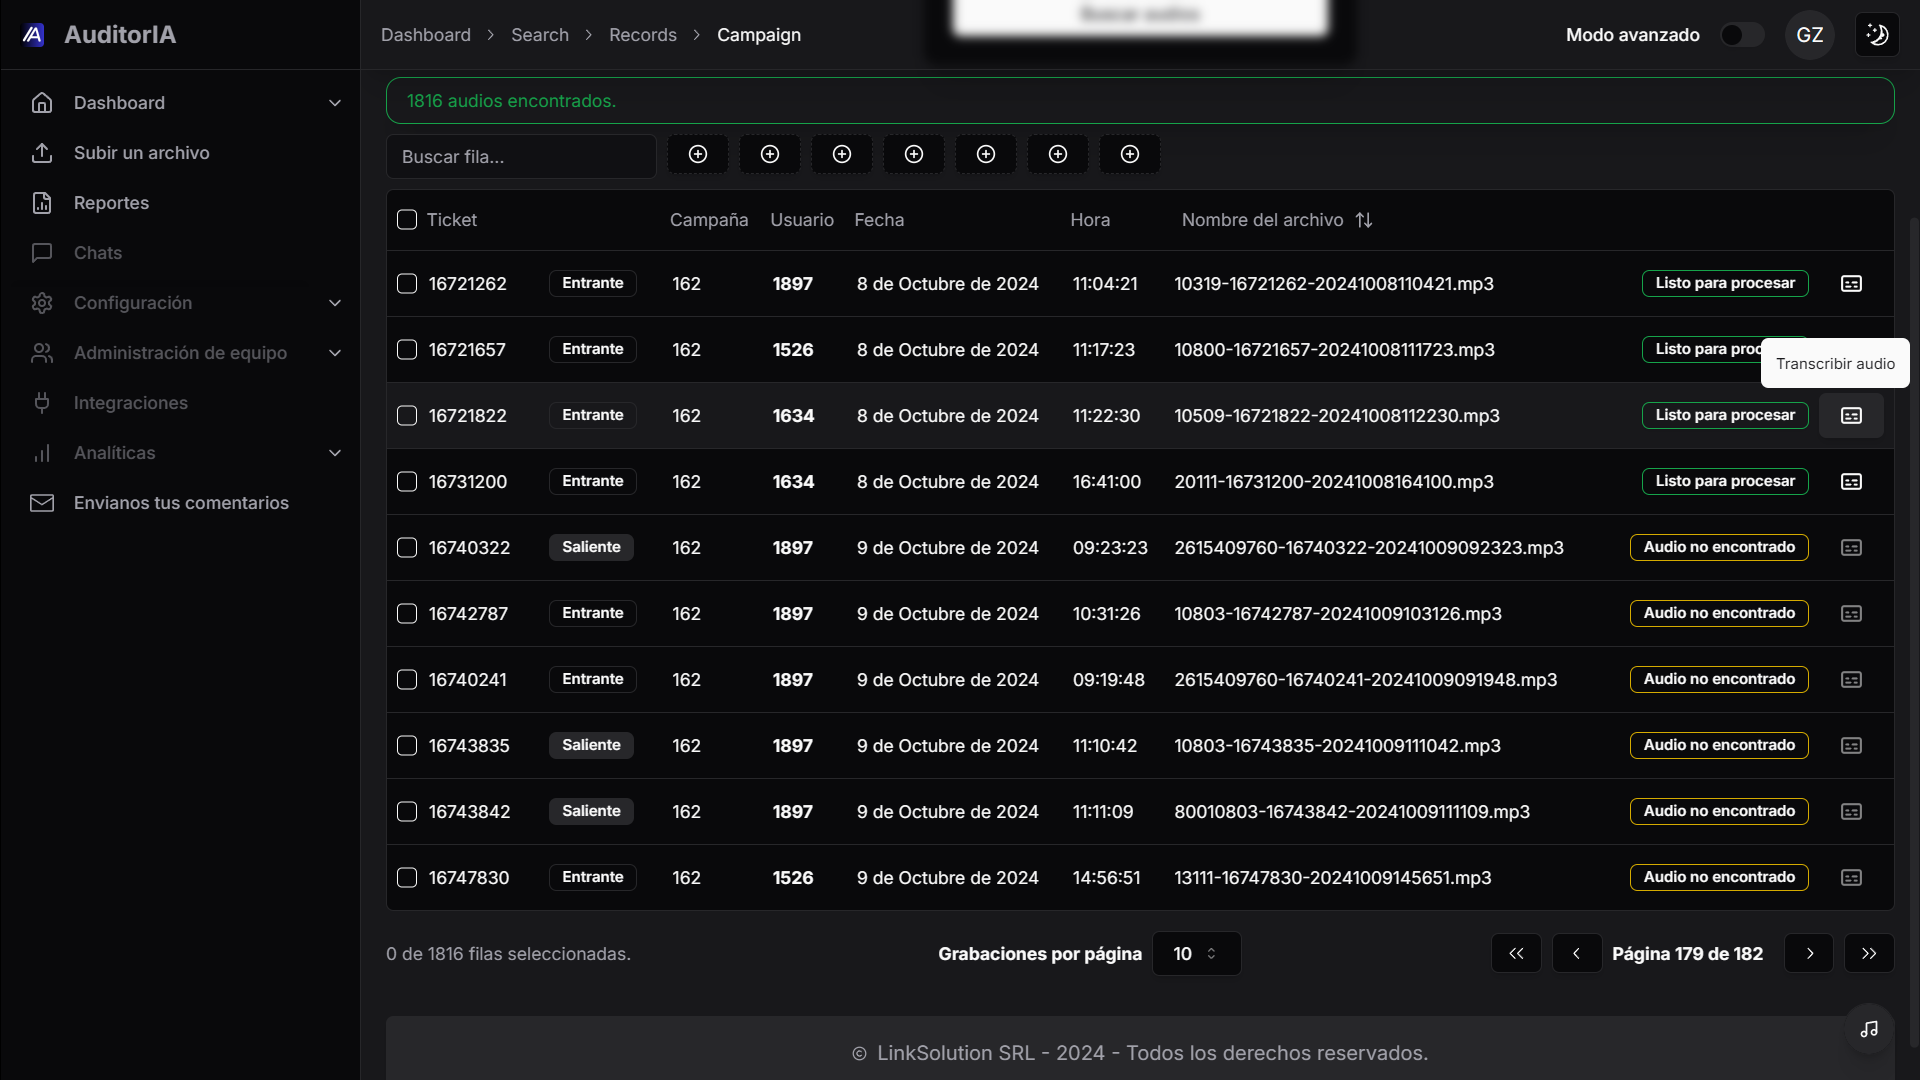Open the Reportes section
This screenshot has height=1080, width=1920.
pos(111,203)
